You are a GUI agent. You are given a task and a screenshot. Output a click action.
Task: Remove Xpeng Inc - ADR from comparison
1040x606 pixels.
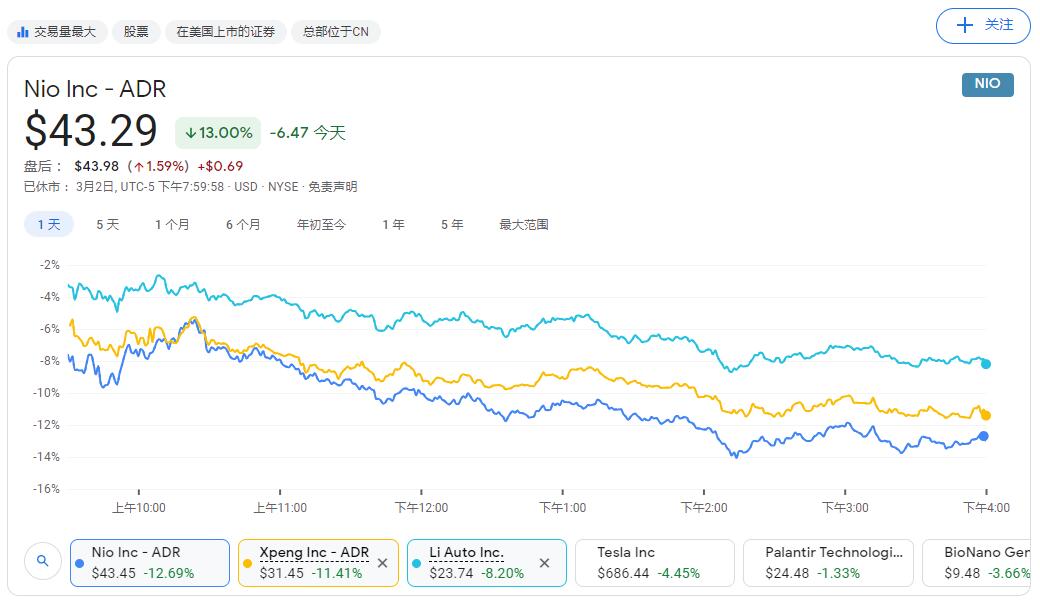[382, 563]
